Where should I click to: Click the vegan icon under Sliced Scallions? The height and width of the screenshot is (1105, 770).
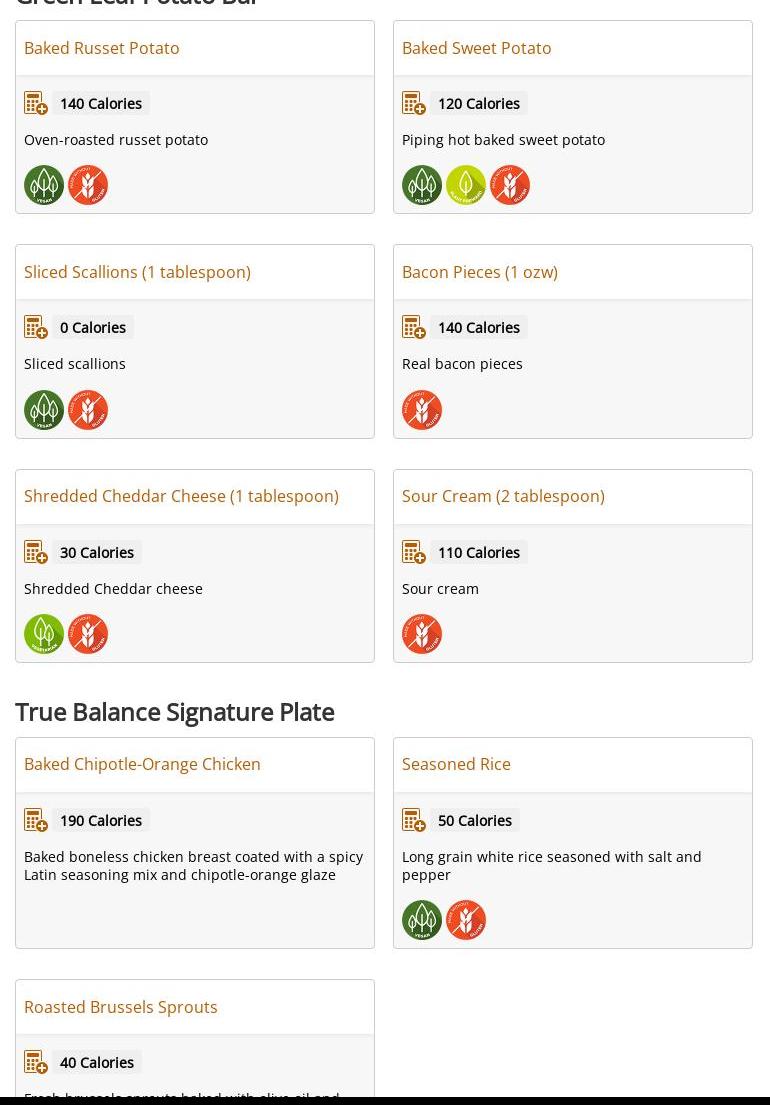click(x=44, y=410)
